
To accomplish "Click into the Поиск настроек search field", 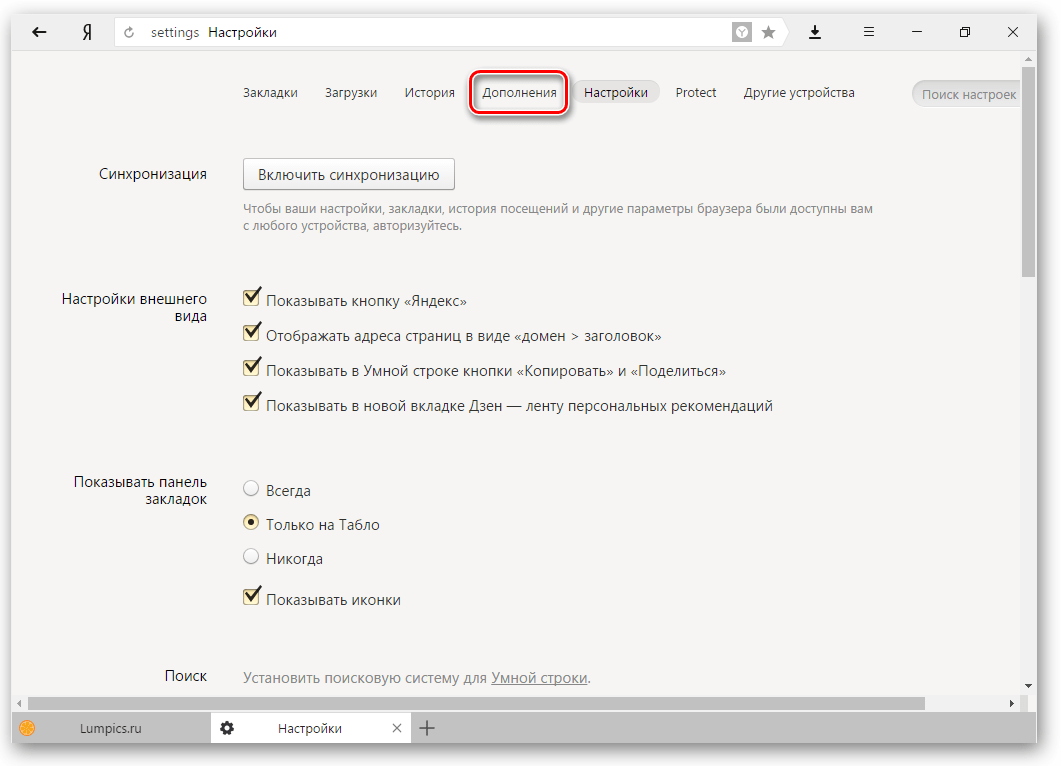I will [x=966, y=94].
